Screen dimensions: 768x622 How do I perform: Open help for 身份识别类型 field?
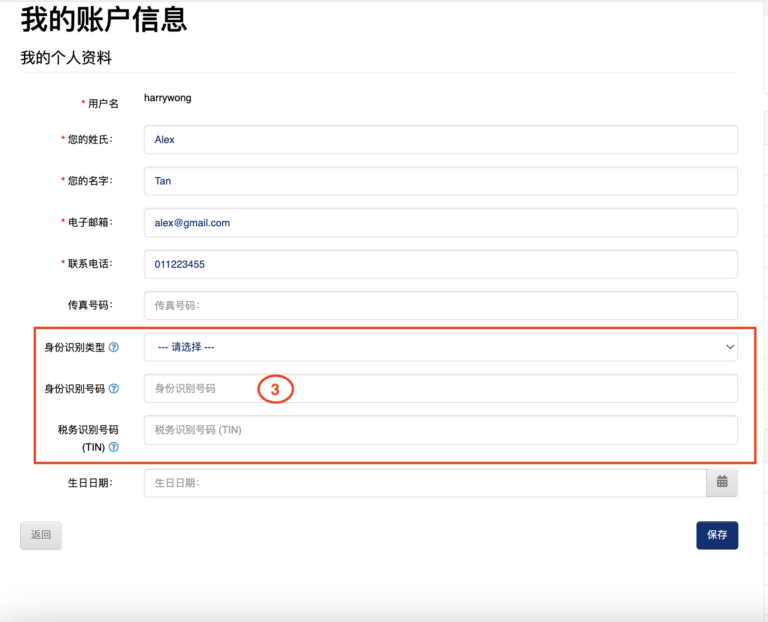click(114, 347)
